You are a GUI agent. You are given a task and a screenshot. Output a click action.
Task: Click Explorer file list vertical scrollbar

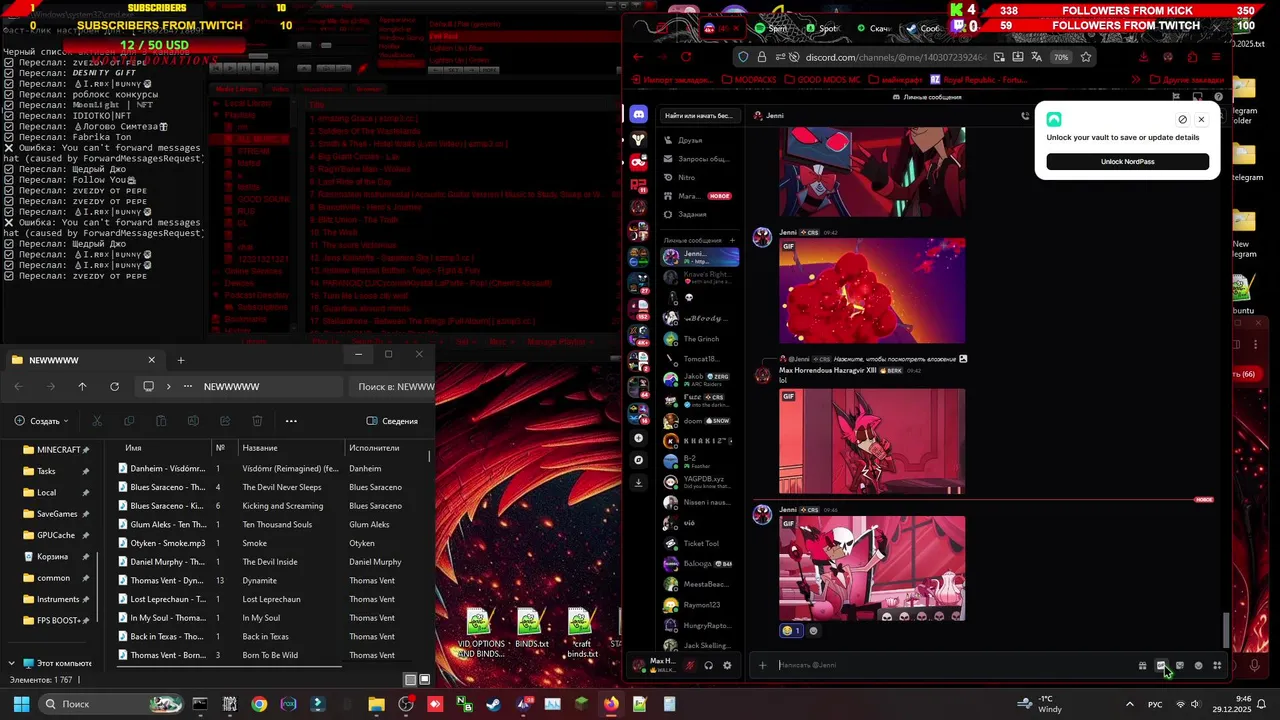click(430, 456)
